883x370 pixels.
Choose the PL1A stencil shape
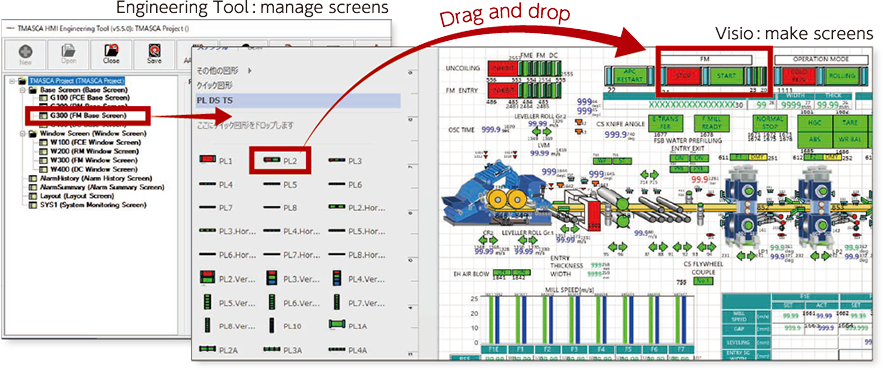[346, 325]
